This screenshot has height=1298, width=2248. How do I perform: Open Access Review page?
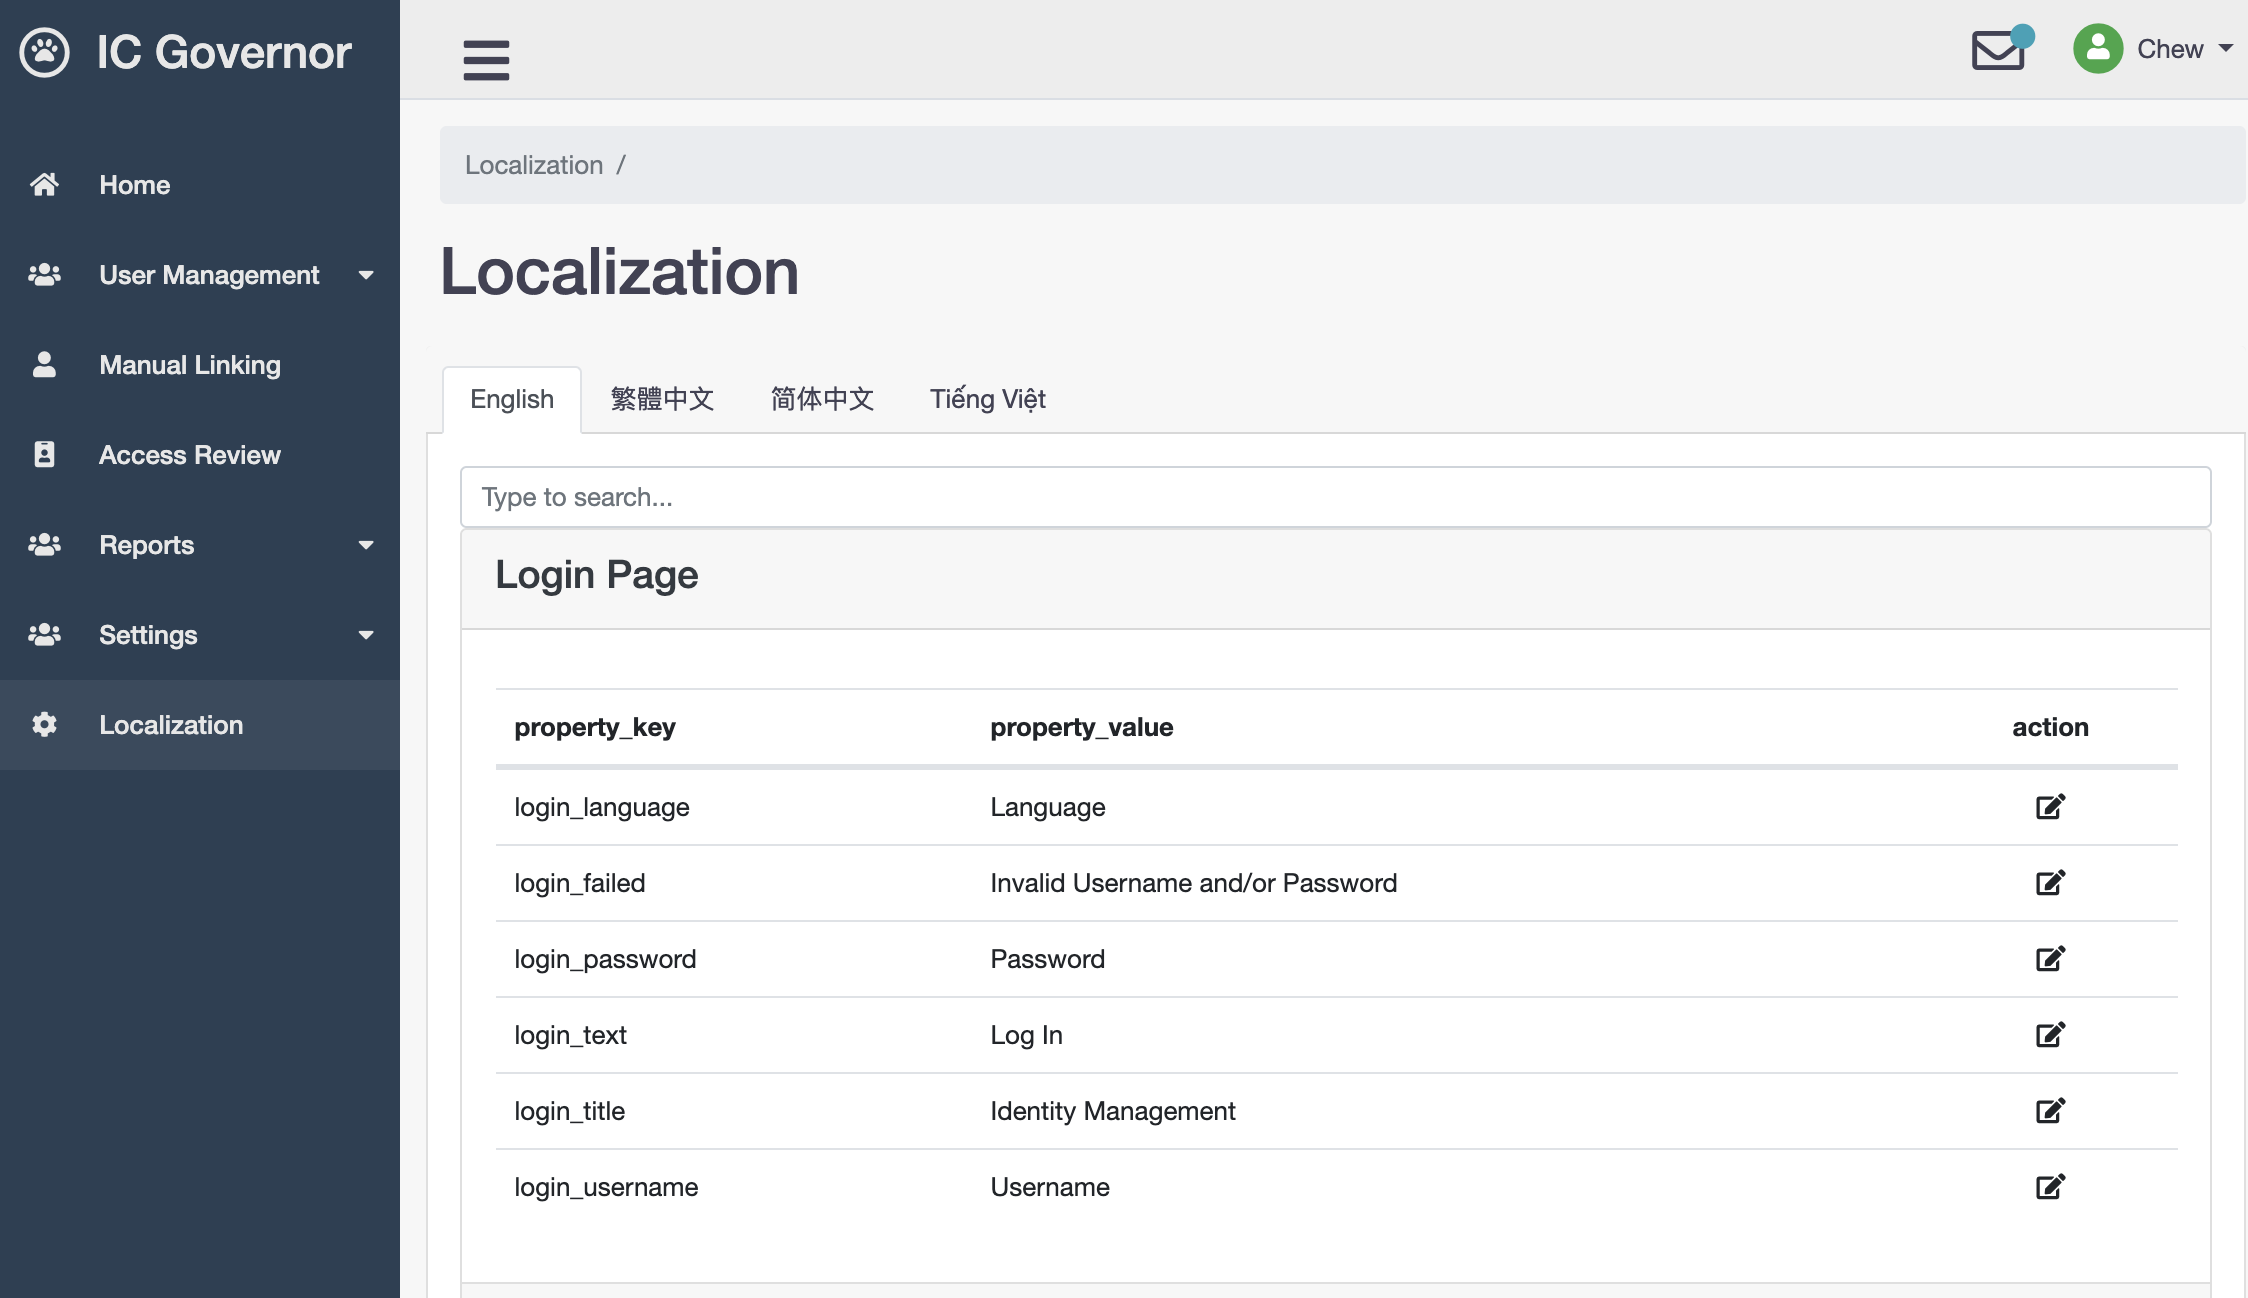(189, 455)
